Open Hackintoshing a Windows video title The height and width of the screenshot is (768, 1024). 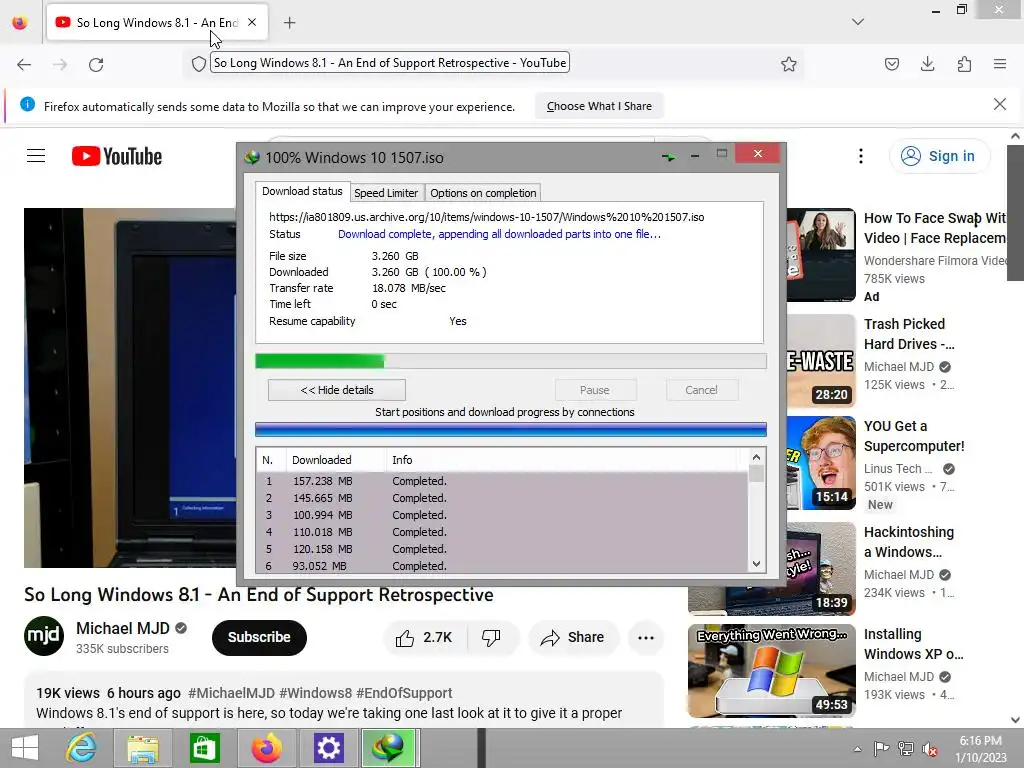tap(909, 542)
